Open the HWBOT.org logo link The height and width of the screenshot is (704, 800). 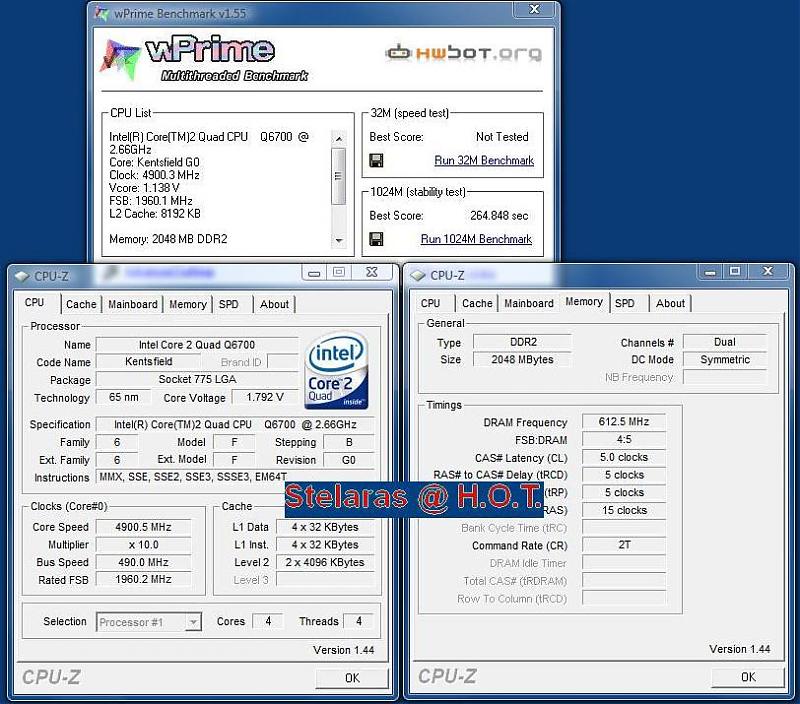[x=463, y=52]
